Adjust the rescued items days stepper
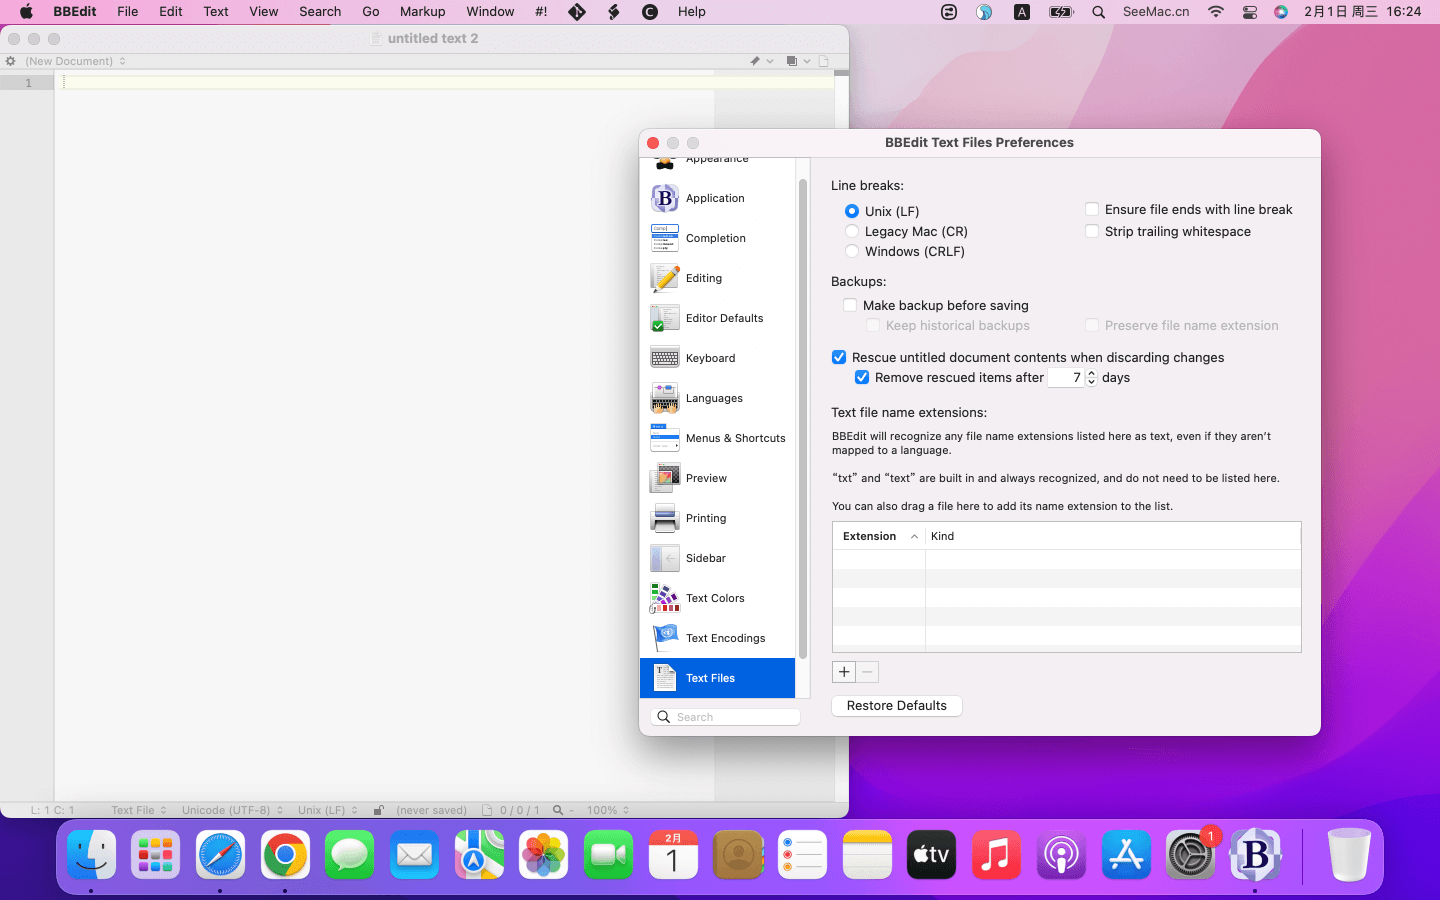 click(x=1091, y=377)
